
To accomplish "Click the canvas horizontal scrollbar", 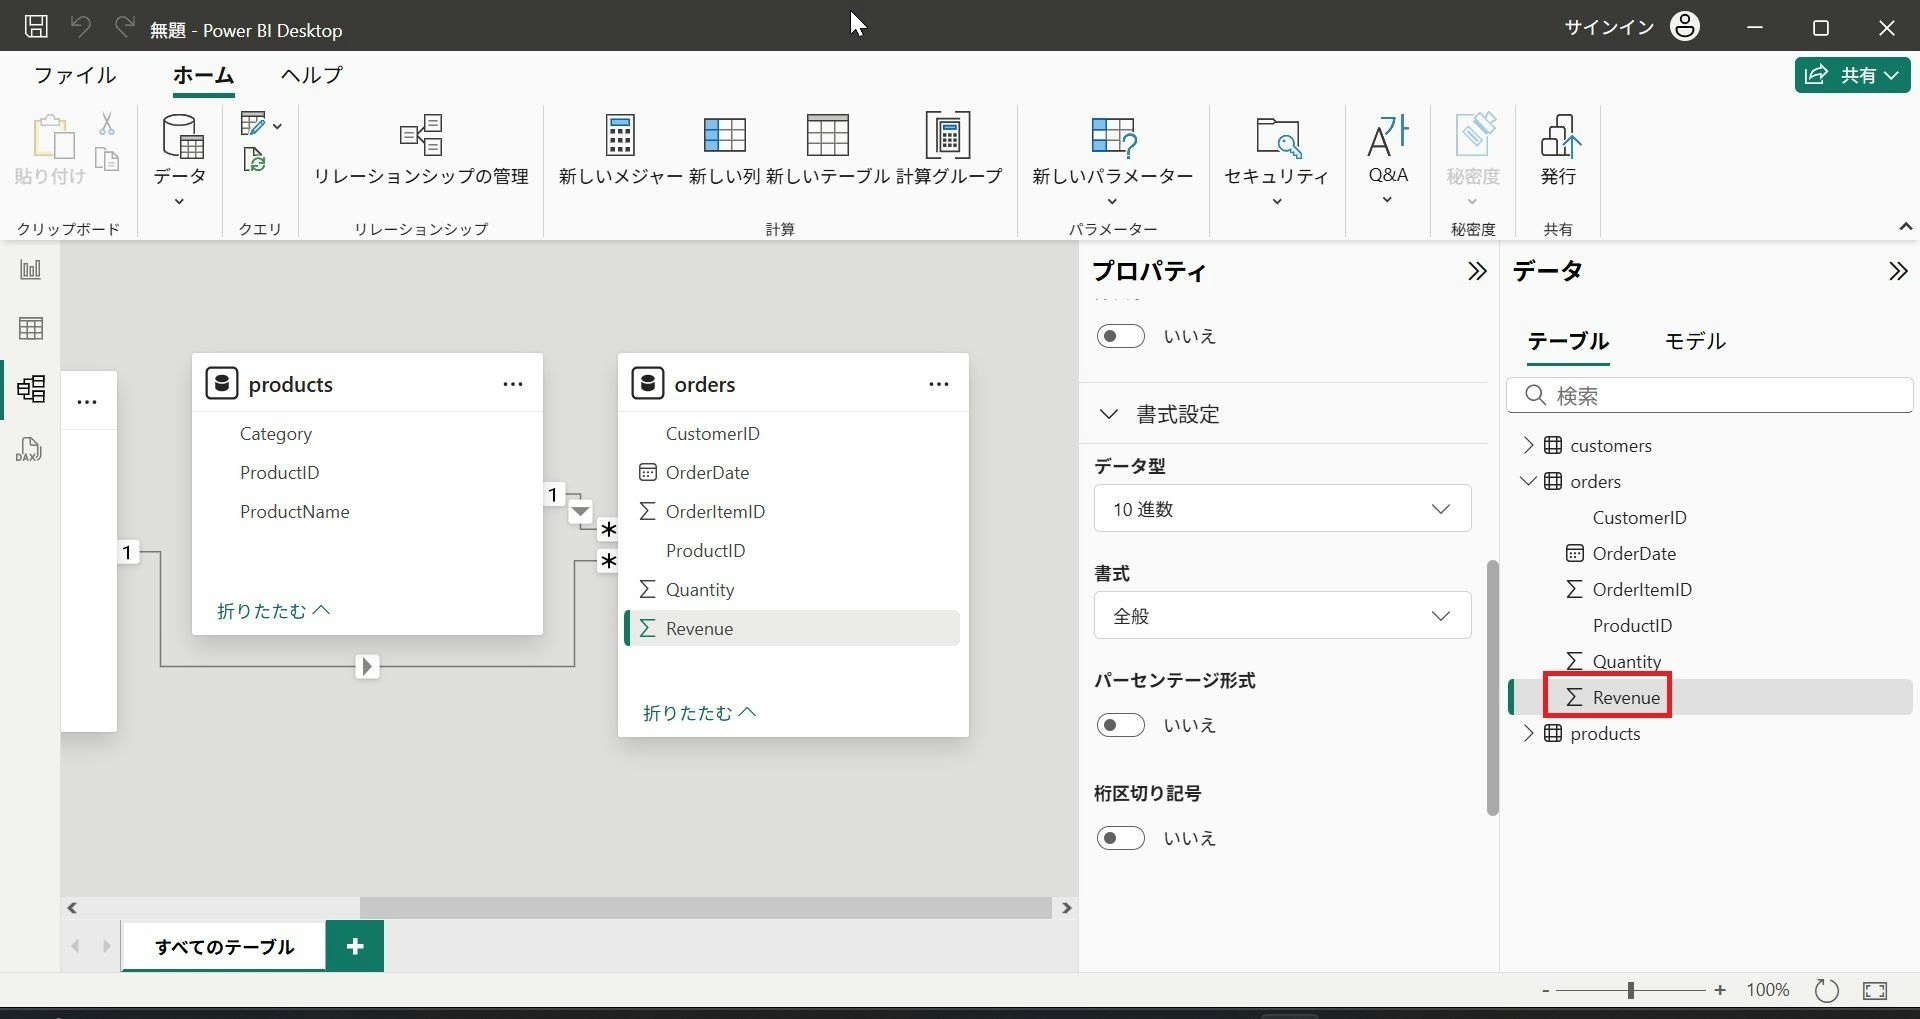I will pos(706,907).
